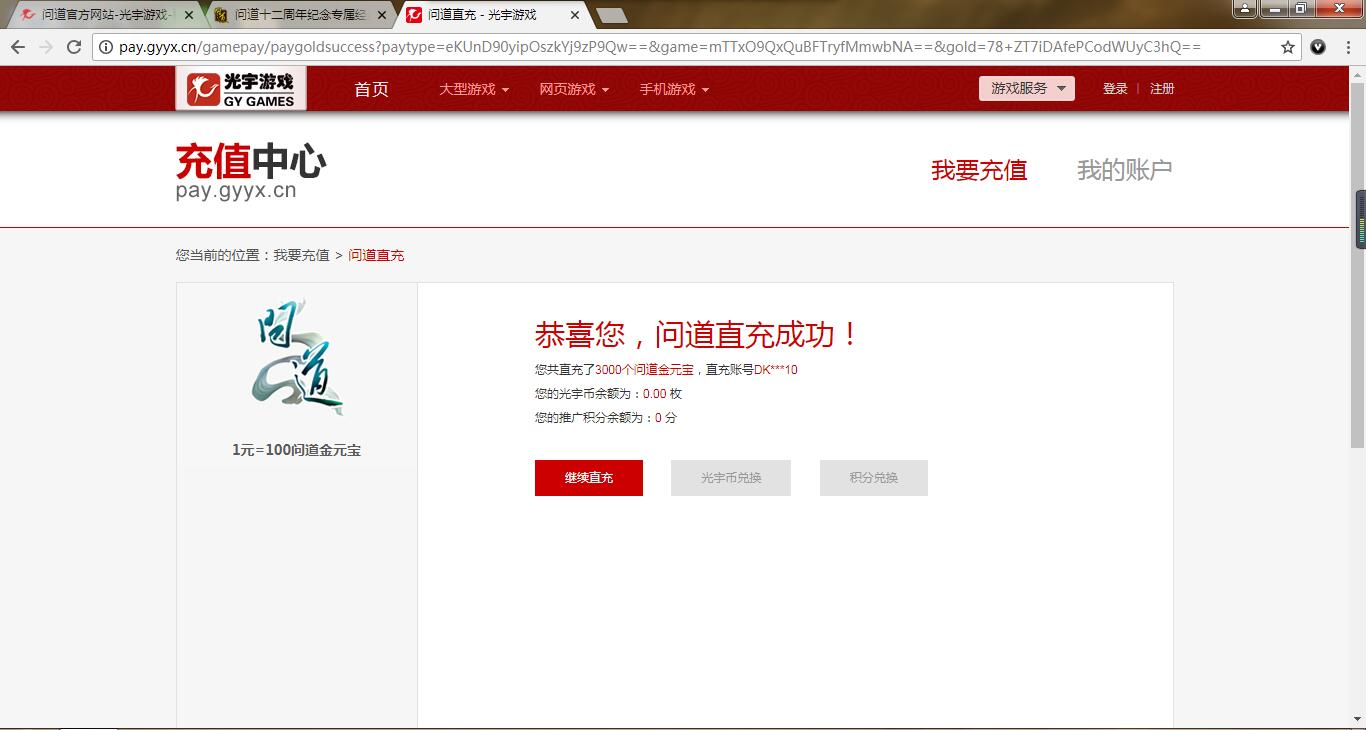Select the 我要充值 tab

point(979,170)
